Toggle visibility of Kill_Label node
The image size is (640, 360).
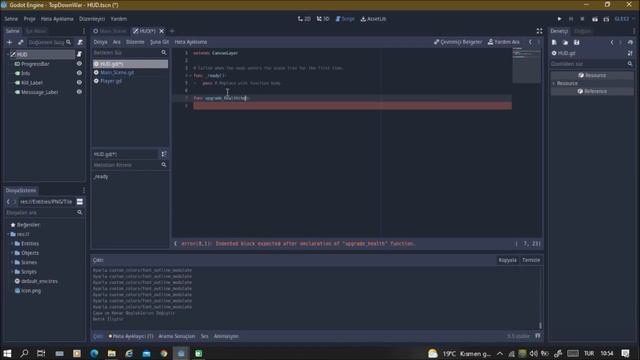[x=79, y=82]
